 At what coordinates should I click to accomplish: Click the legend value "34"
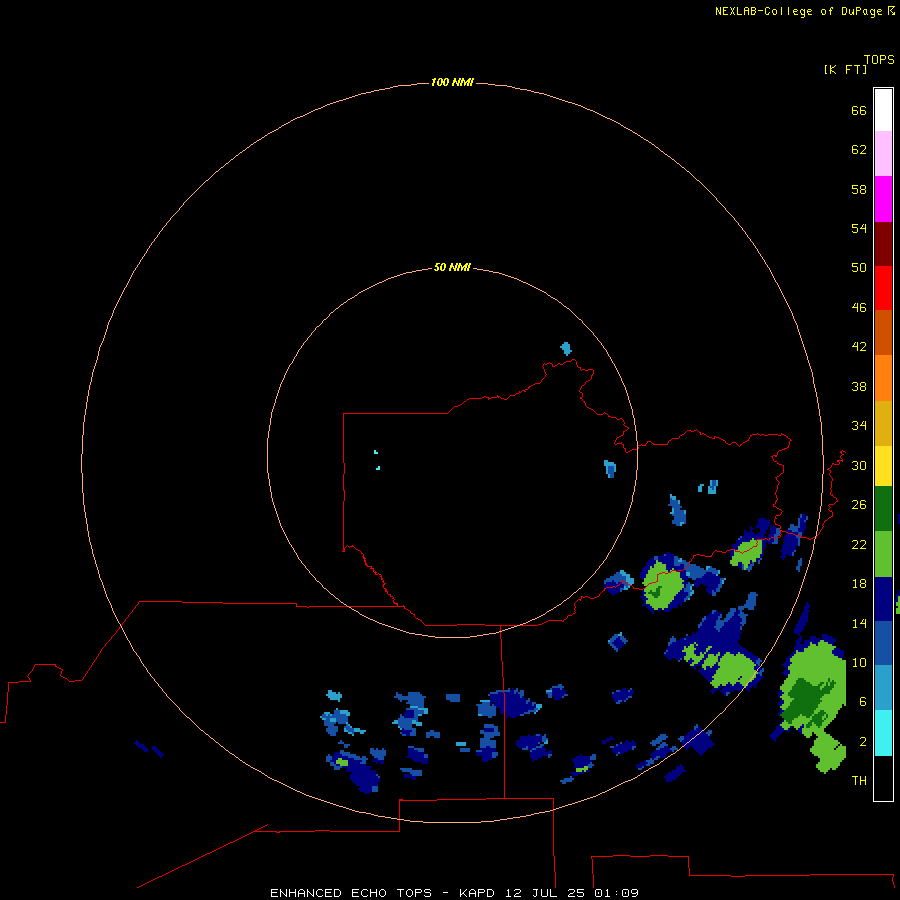[859, 426]
